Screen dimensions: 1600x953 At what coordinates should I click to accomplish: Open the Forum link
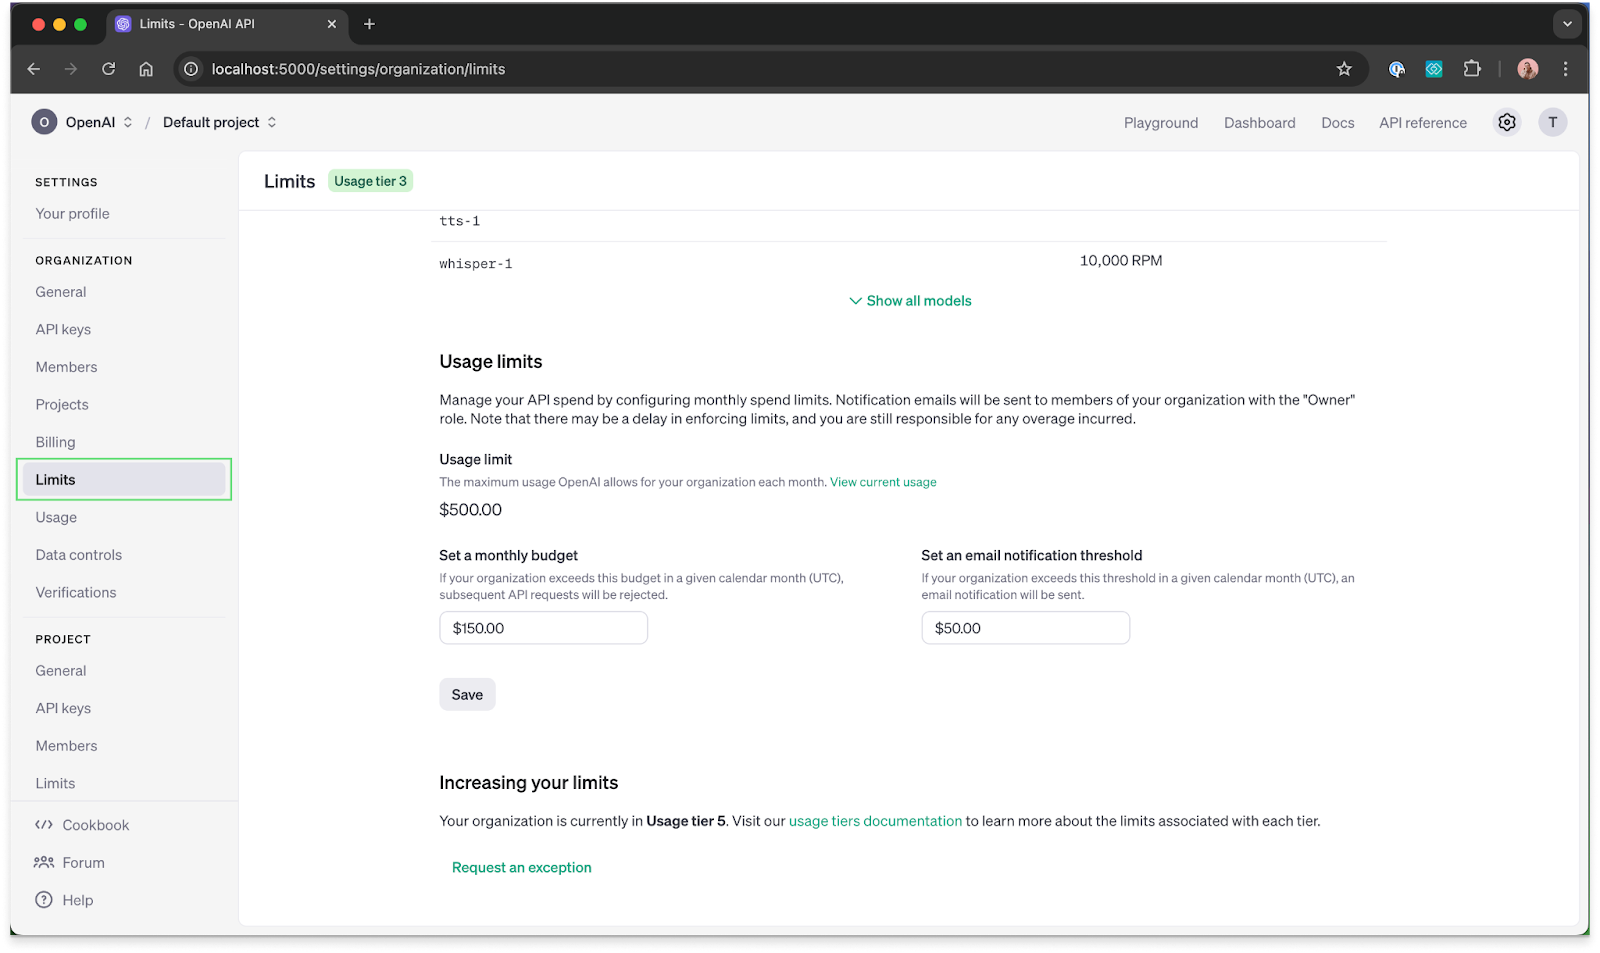(x=83, y=863)
